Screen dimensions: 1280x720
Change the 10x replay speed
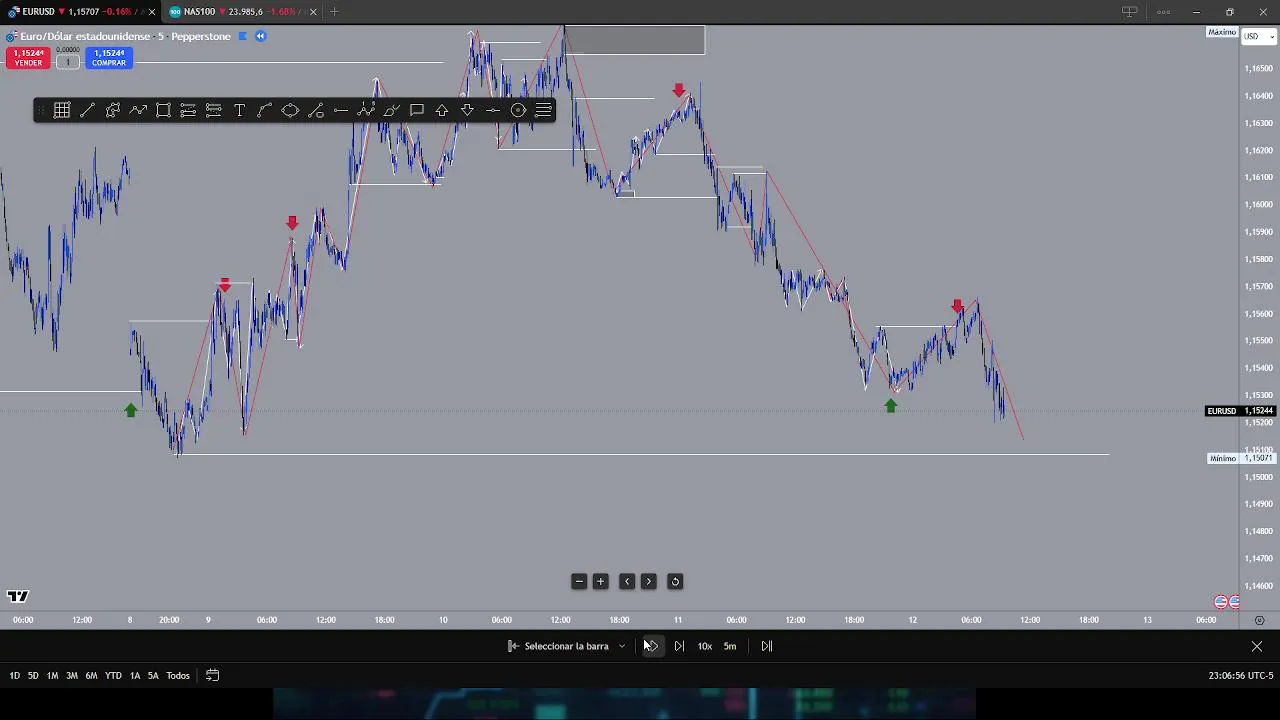[705, 646]
